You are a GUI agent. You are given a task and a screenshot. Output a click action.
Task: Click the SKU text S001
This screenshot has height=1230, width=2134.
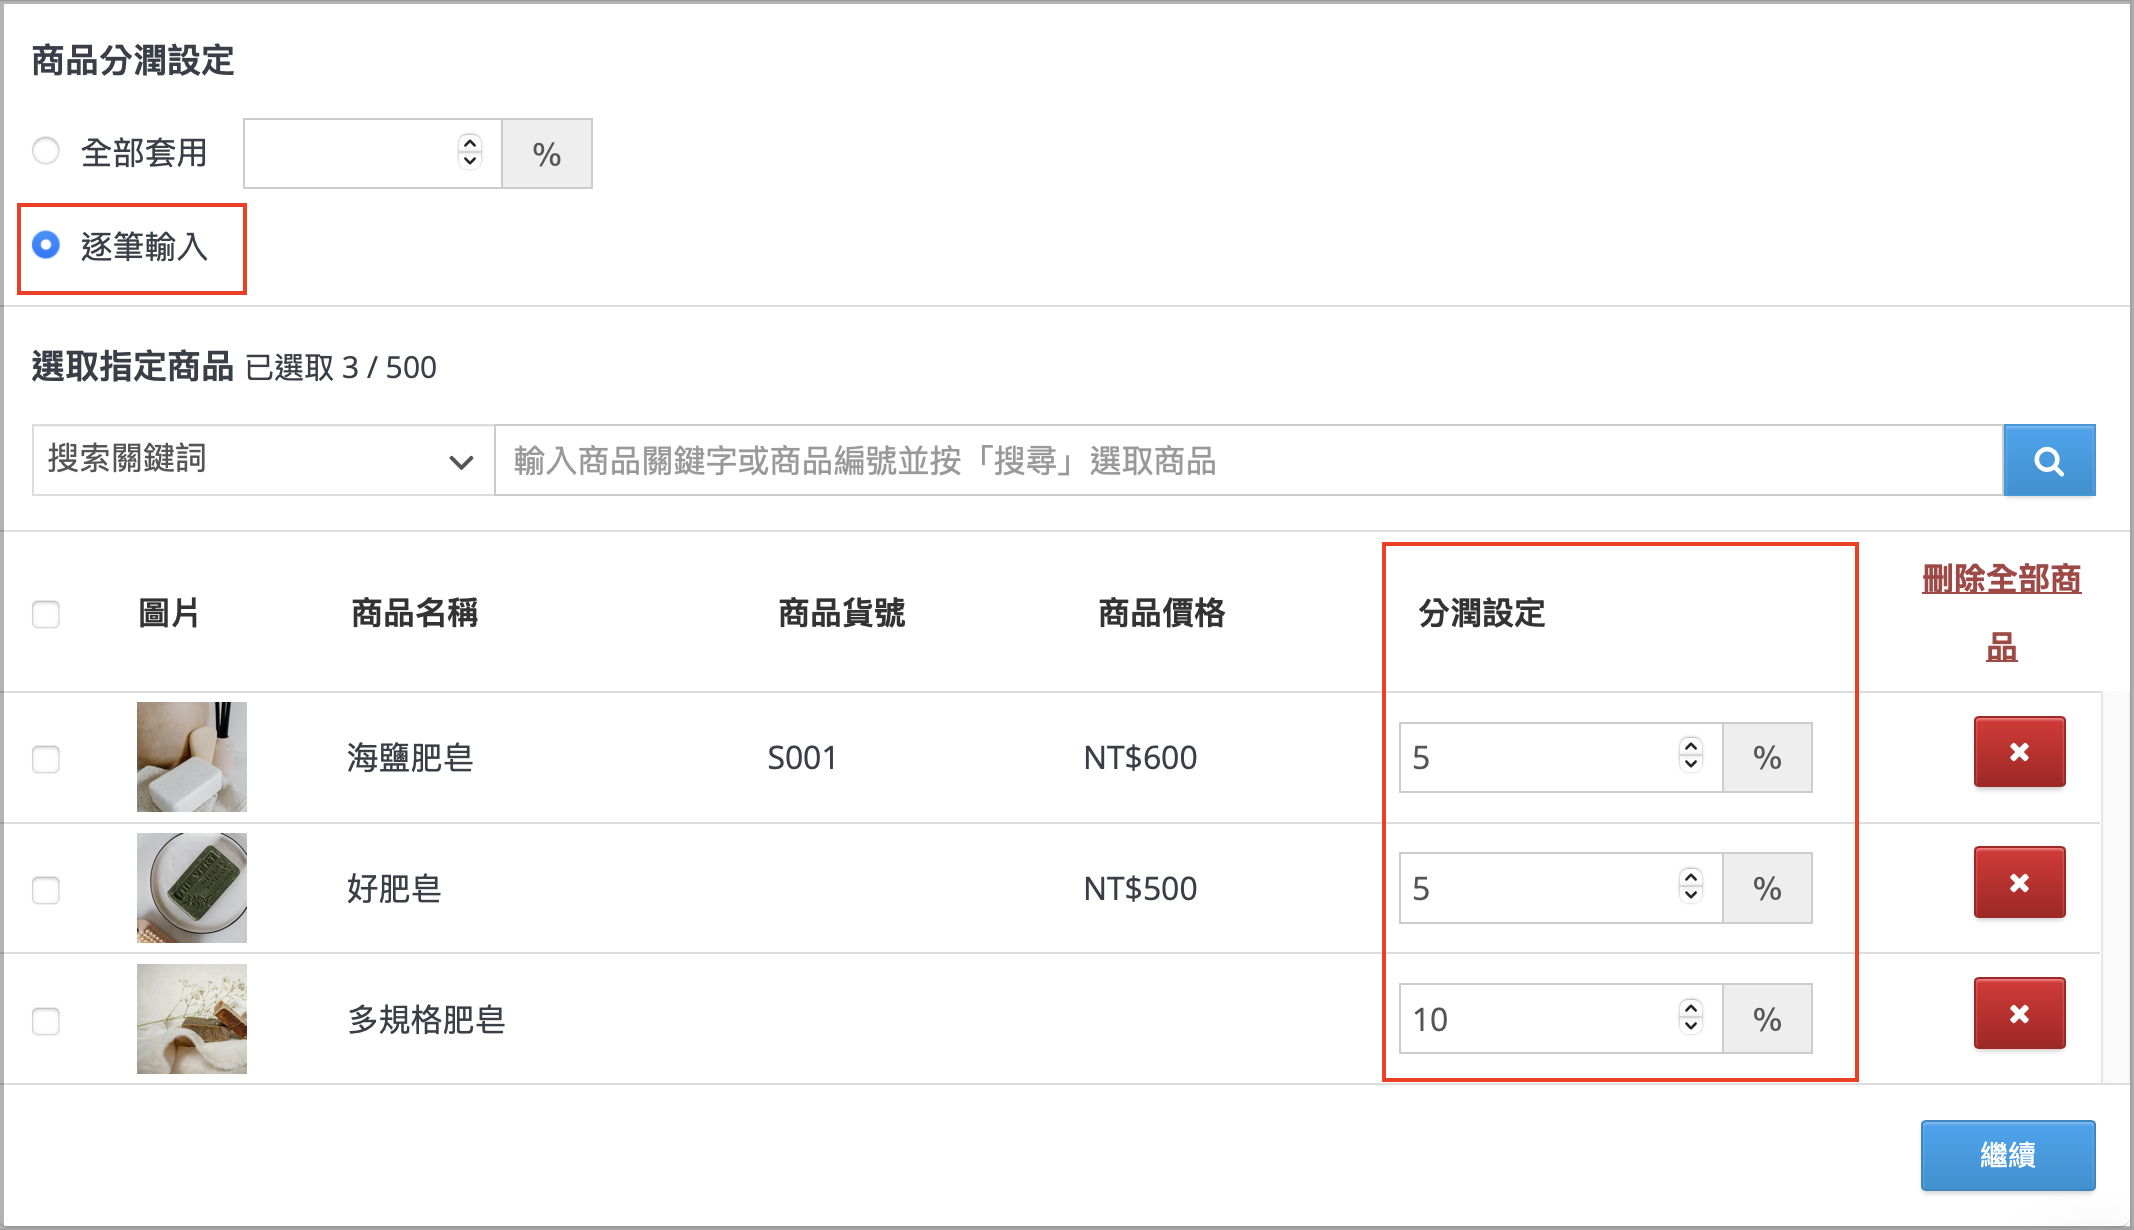pos(802,758)
